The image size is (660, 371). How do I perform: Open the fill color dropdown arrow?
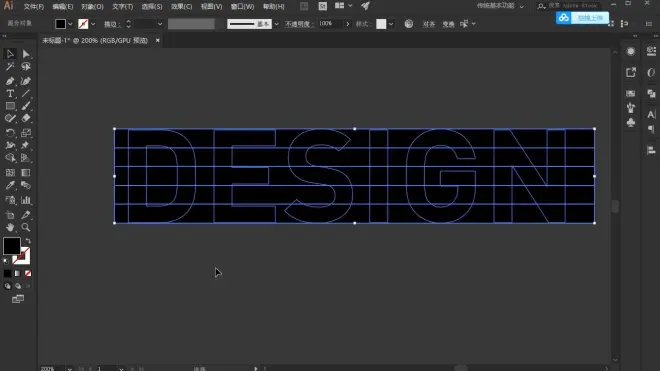[x=70, y=24]
